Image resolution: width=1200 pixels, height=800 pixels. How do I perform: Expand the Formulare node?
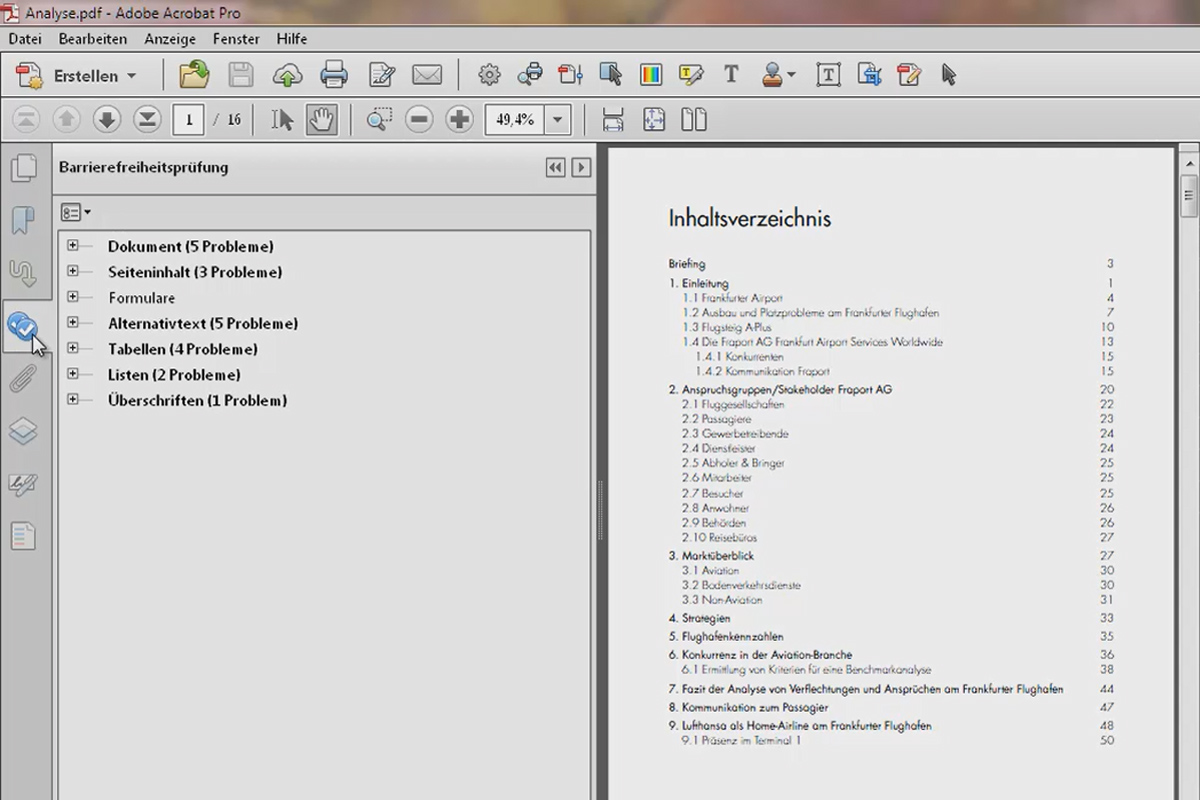tap(73, 297)
